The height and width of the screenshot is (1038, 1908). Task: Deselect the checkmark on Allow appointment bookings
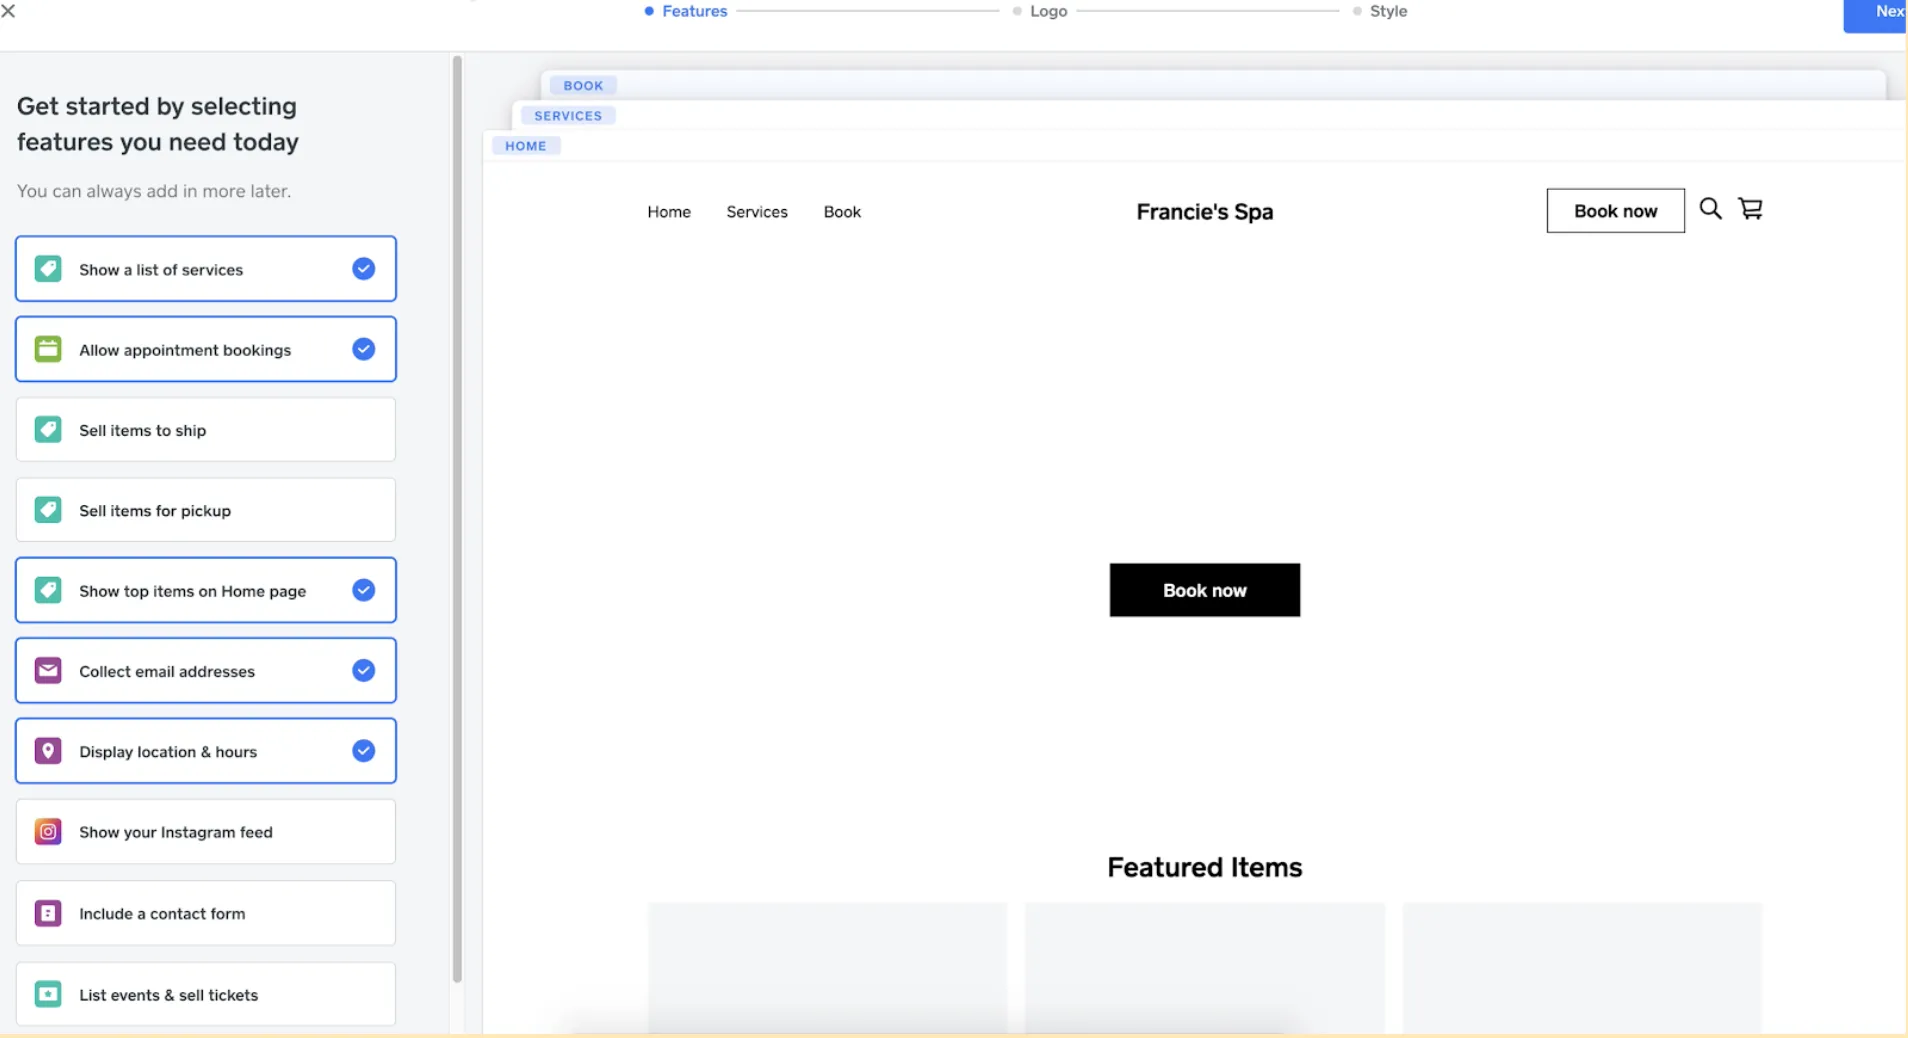click(363, 349)
